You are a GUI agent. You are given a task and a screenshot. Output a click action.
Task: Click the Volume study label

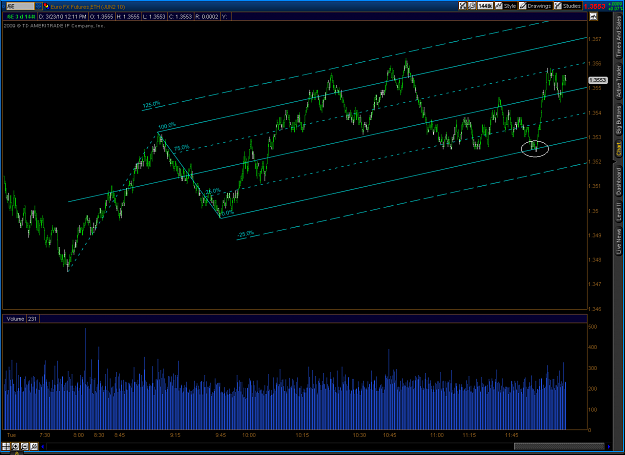15,319
